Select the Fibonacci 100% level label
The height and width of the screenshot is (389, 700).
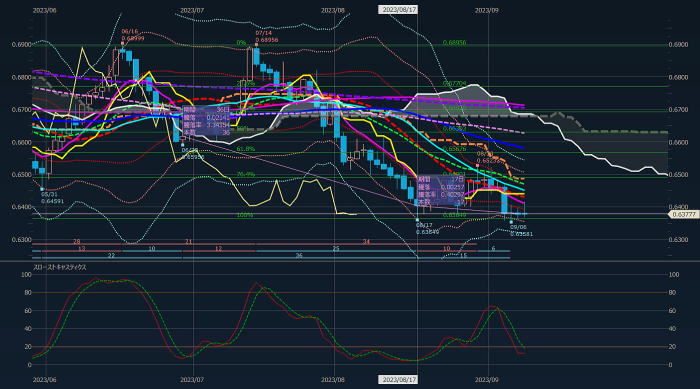coord(245,215)
